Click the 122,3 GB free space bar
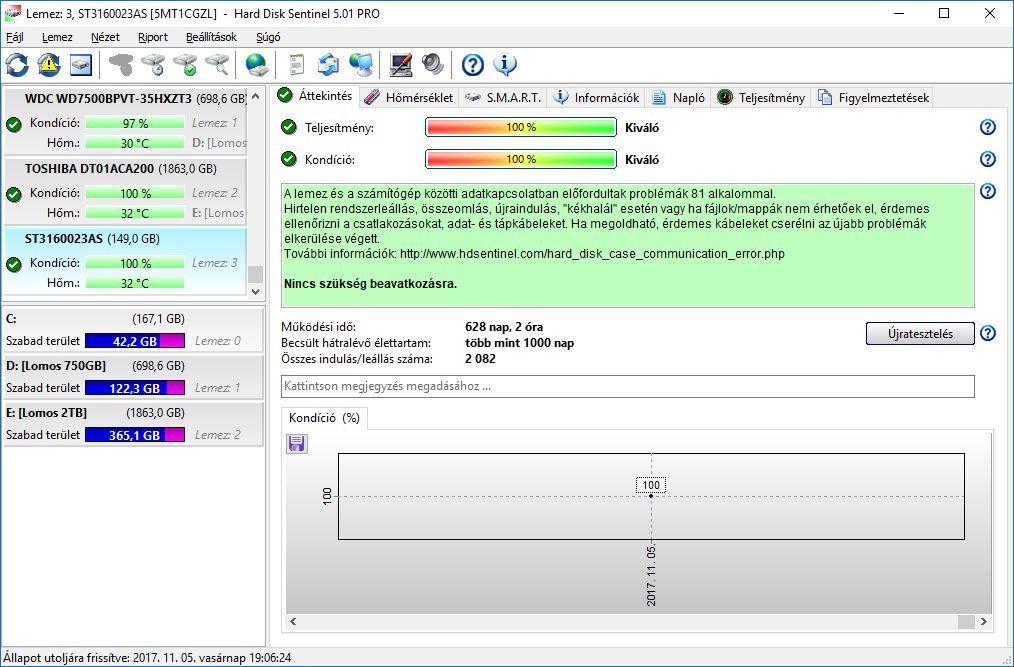This screenshot has width=1014, height=667. point(135,388)
